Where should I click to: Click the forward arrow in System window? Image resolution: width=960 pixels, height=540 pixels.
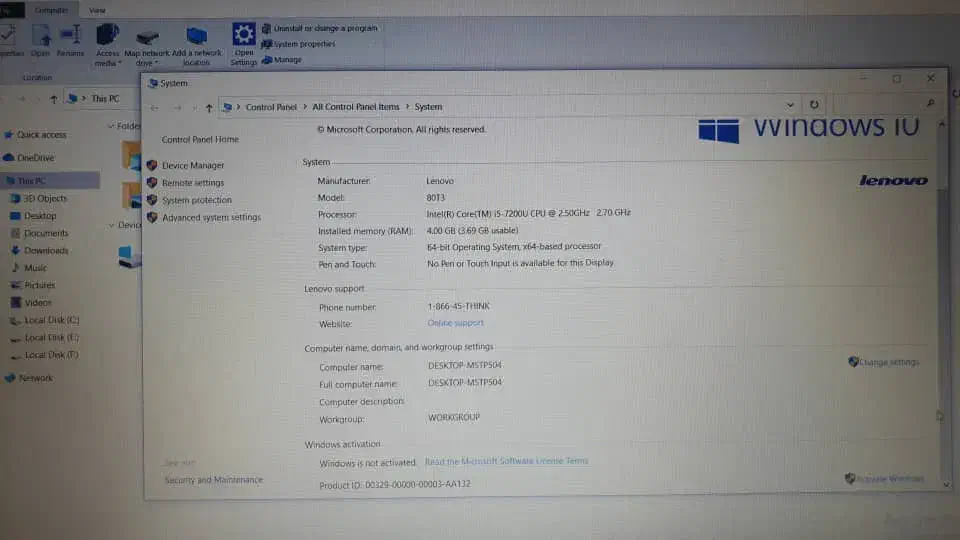[x=177, y=108]
